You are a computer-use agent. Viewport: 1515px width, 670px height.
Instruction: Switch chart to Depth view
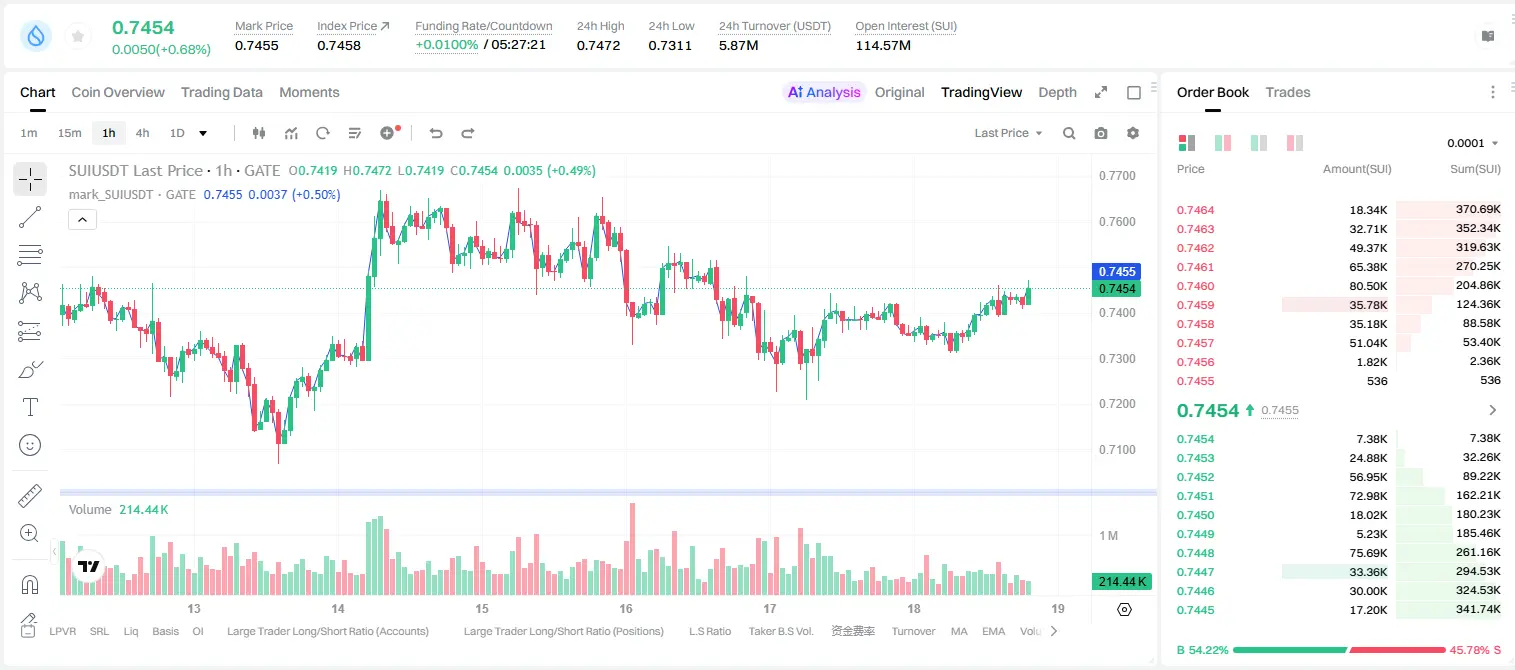pos(1057,92)
